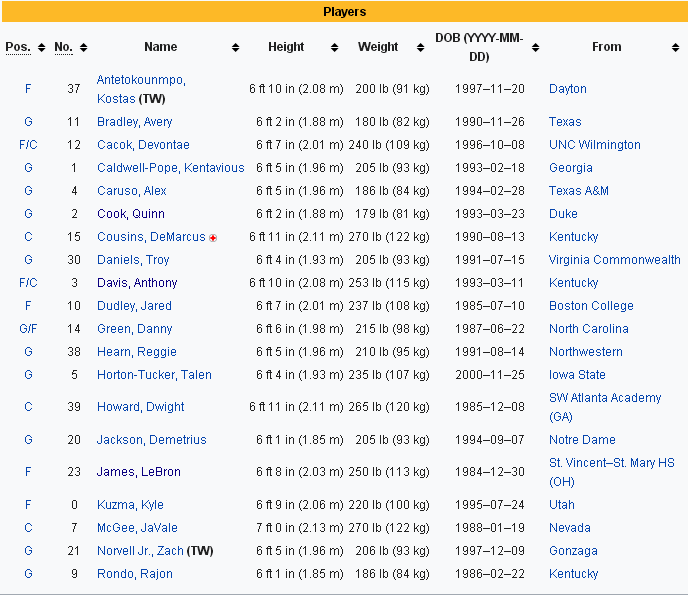This screenshot has width=688, height=602.
Task: Follow the Texas A&M link
Action: pos(579,191)
